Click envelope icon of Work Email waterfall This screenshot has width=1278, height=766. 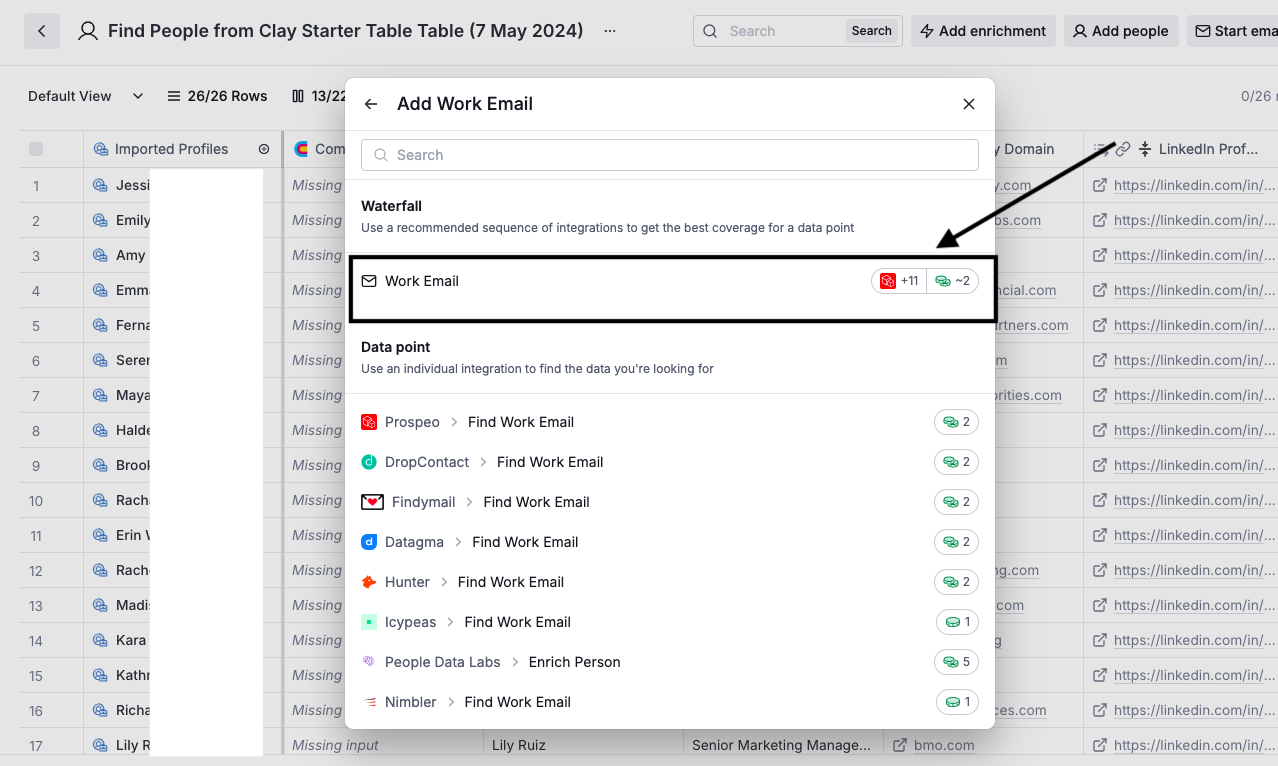(369, 281)
